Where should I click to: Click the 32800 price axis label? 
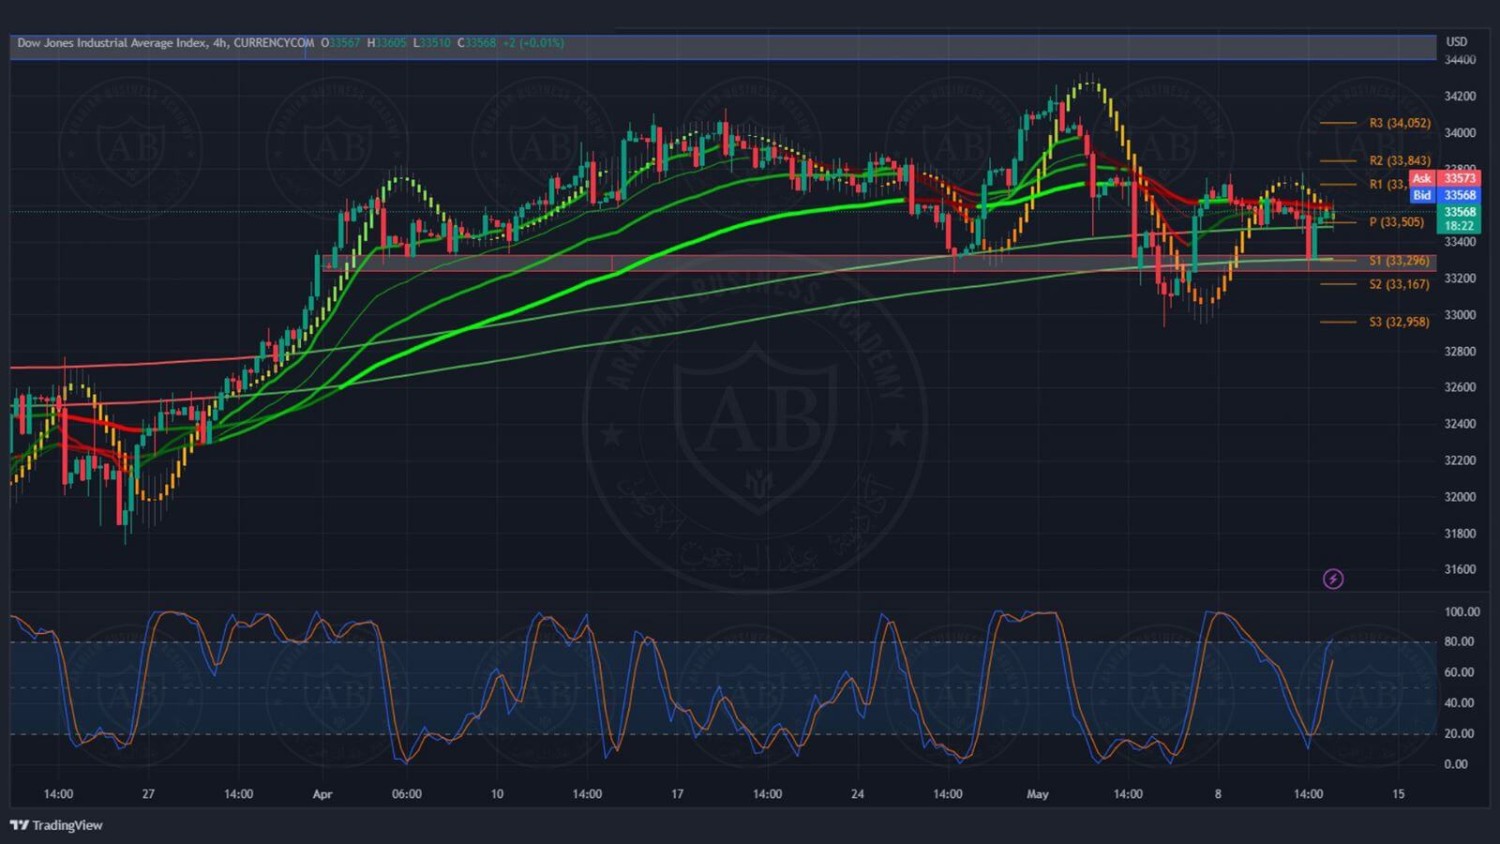point(1460,352)
